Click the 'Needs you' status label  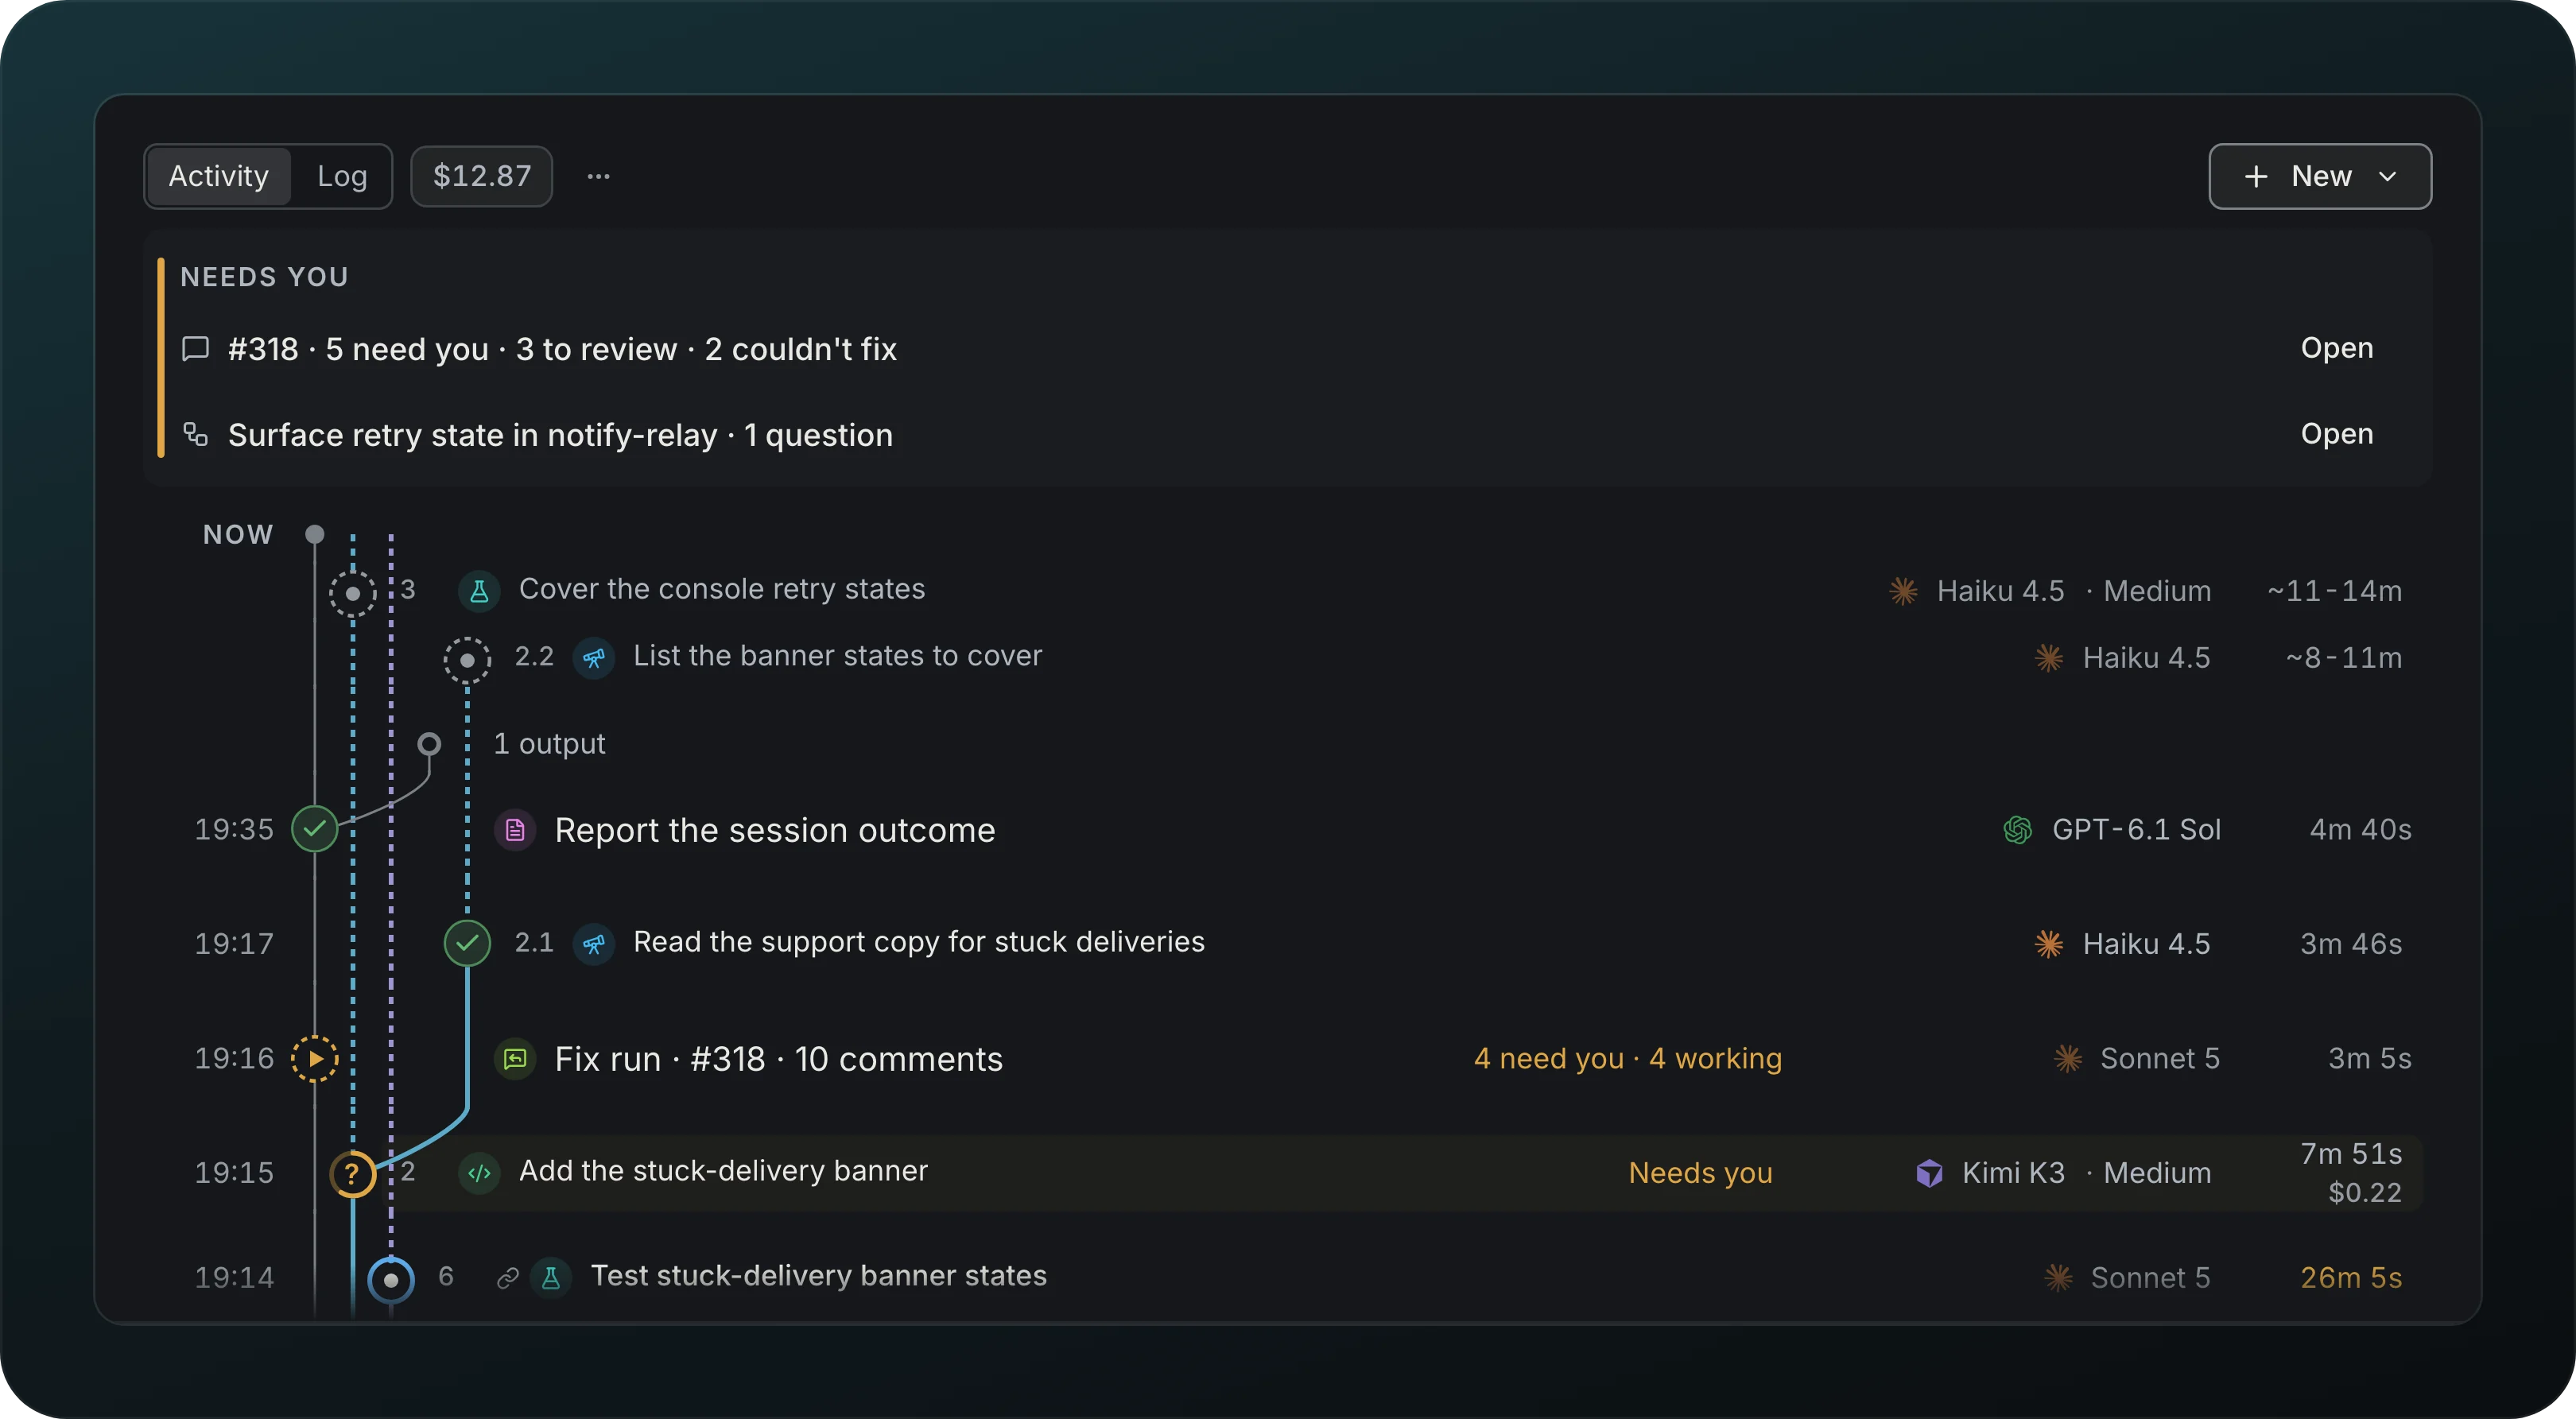(1701, 1172)
